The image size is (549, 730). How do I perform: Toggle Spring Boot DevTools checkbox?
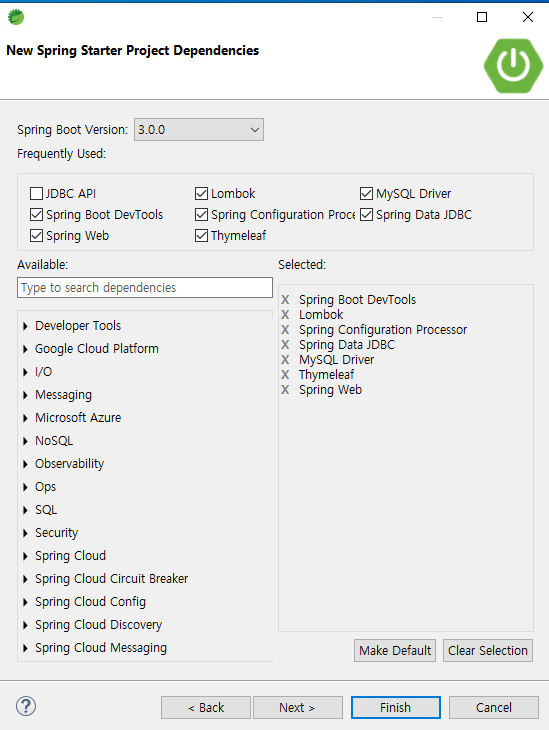tap(36, 215)
